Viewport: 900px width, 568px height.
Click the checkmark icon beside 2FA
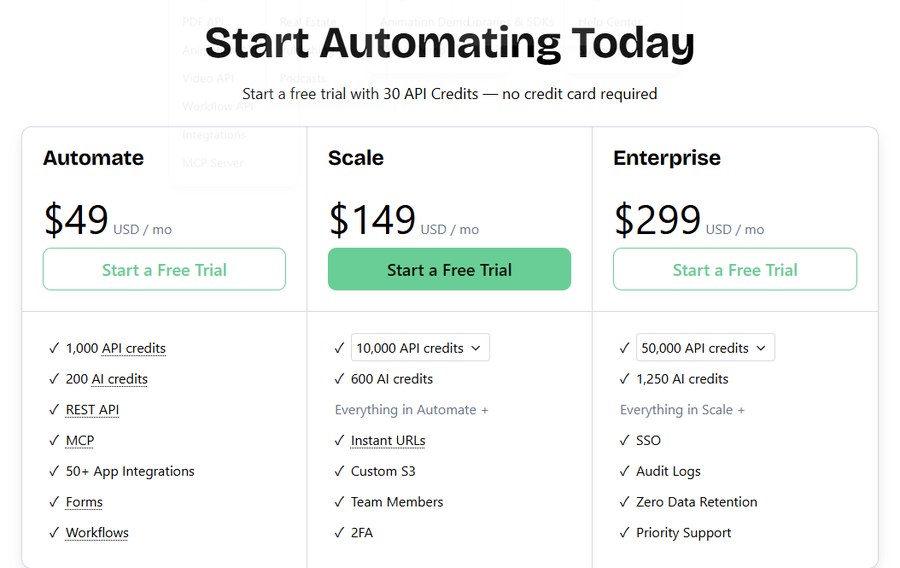339,533
